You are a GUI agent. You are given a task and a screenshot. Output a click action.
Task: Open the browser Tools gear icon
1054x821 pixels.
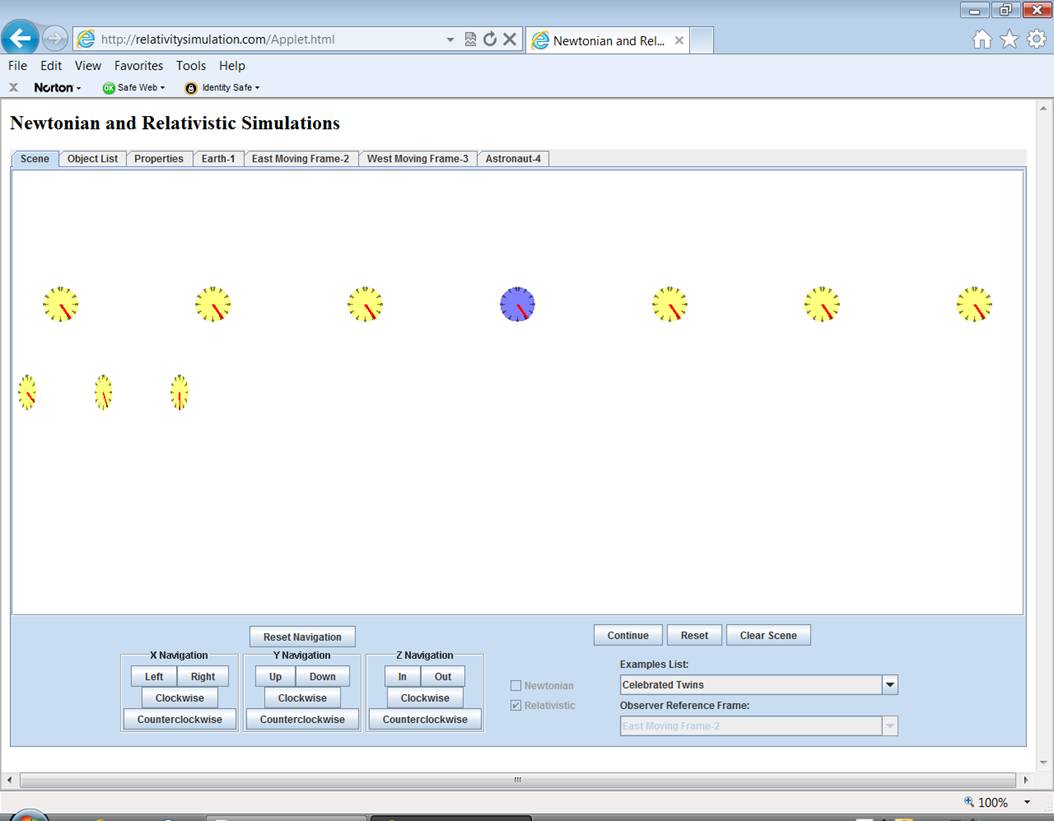1036,39
